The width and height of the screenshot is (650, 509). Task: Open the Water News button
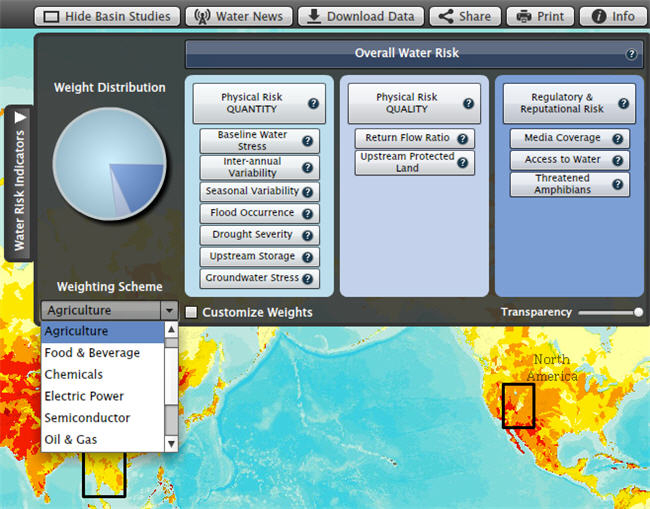(x=239, y=16)
